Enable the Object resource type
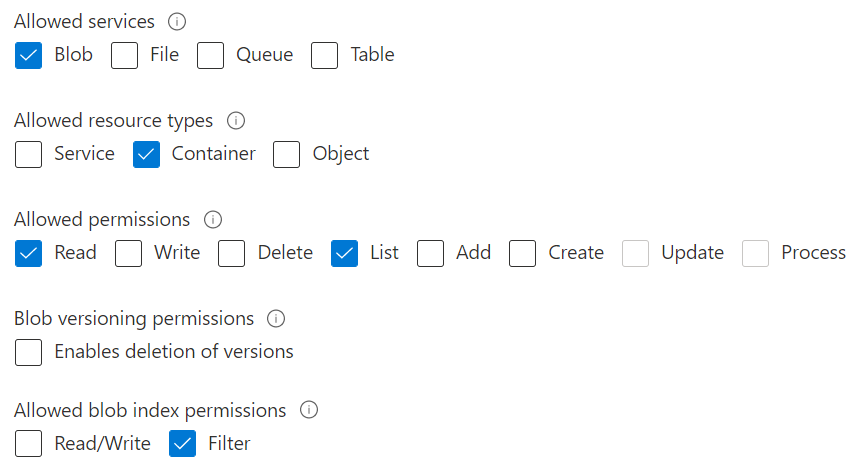 (287, 155)
